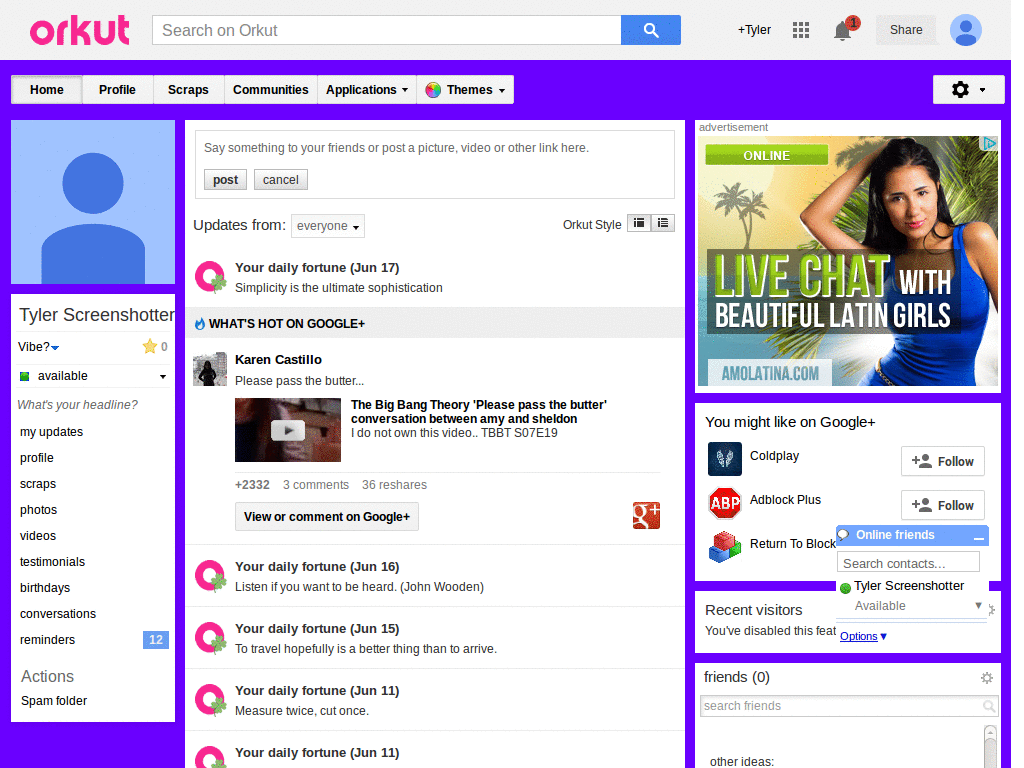
Task: Select my updates in the sidebar
Action: tap(52, 432)
